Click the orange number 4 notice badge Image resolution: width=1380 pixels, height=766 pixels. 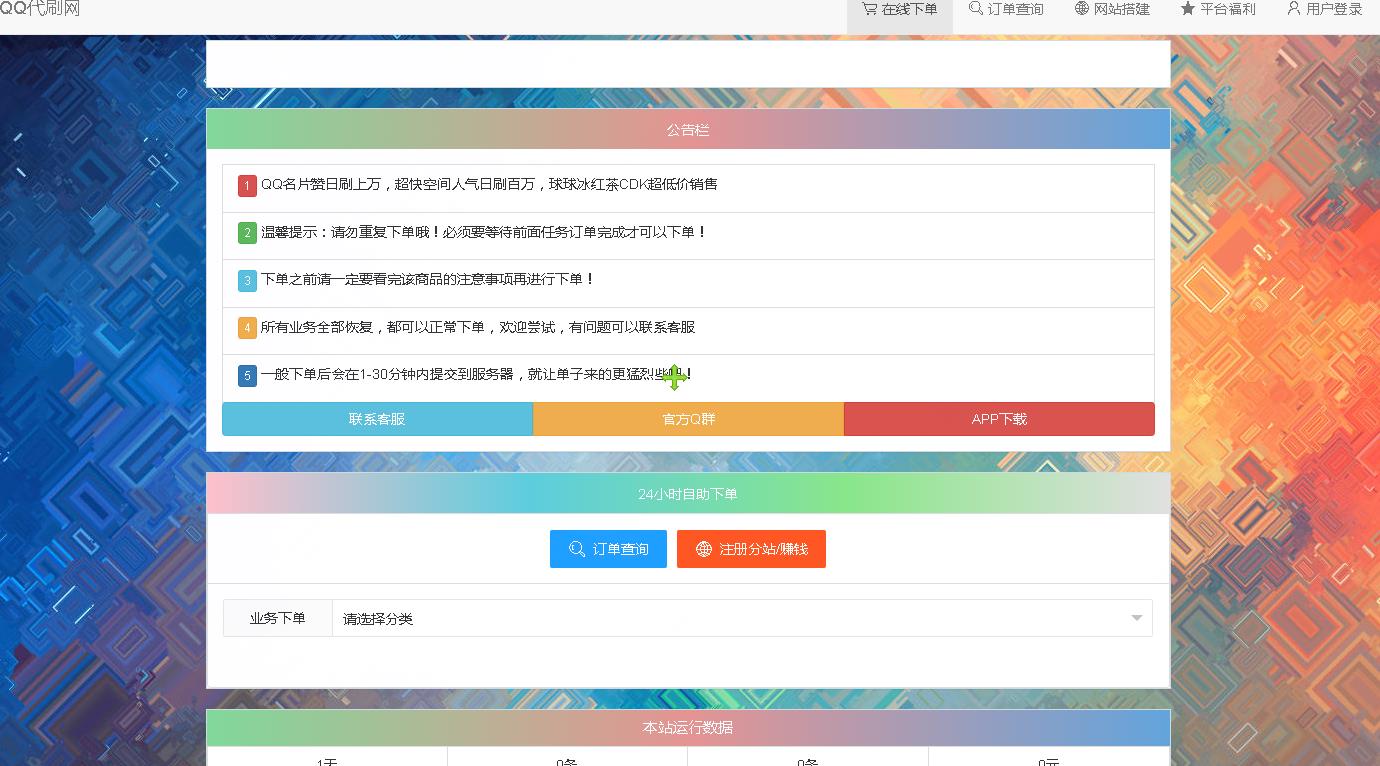pos(247,328)
